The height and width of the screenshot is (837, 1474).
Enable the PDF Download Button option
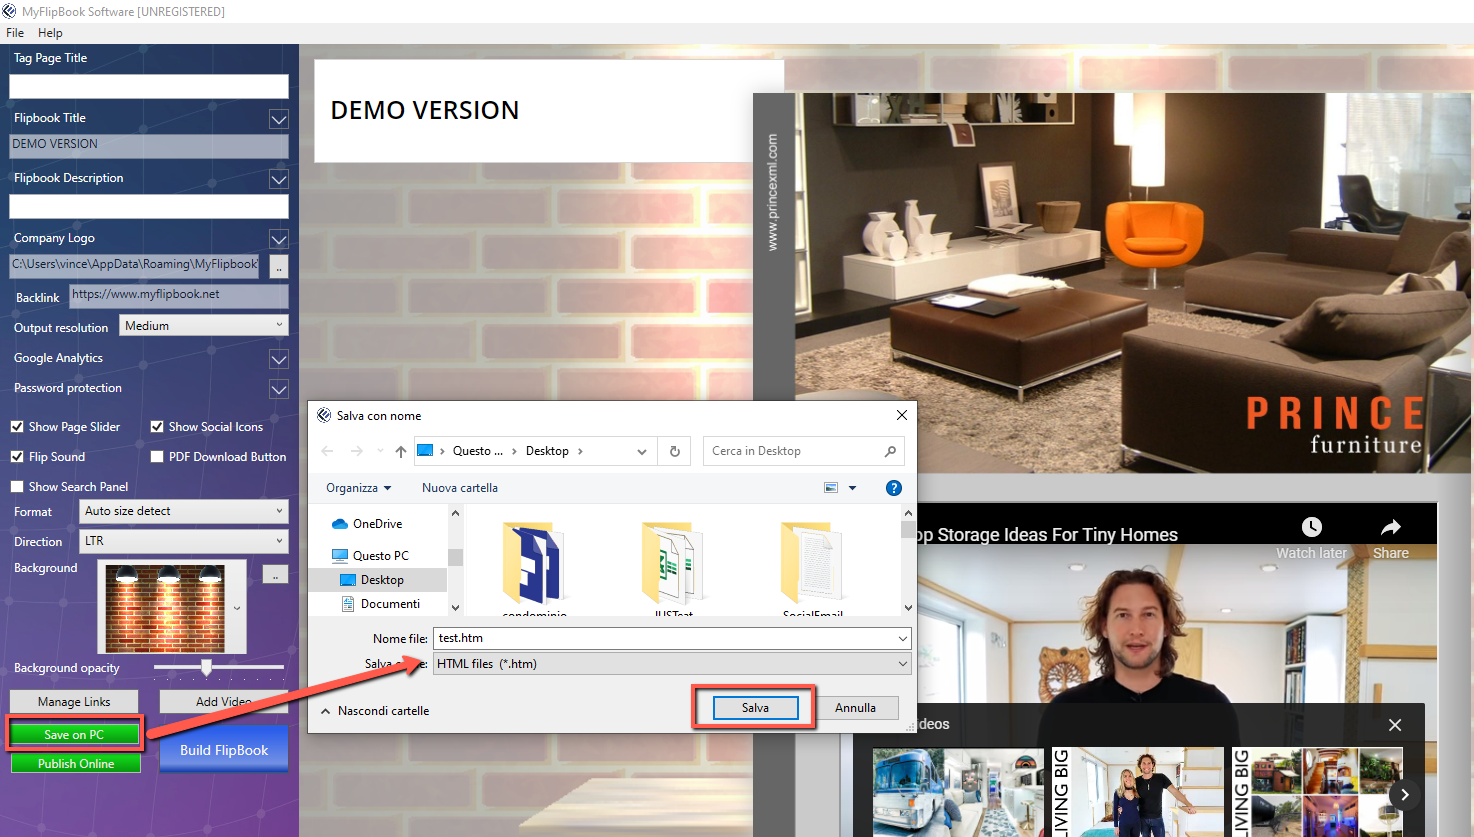pyautogui.click(x=157, y=456)
